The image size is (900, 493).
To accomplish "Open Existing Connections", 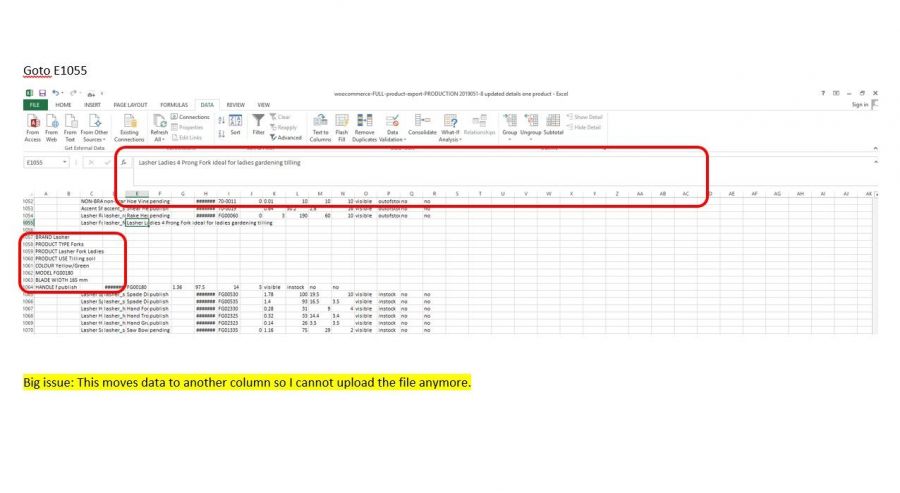I will pos(129,127).
